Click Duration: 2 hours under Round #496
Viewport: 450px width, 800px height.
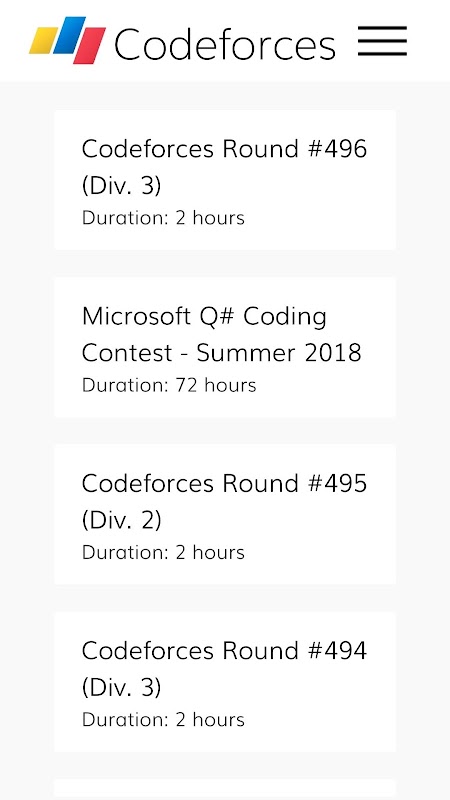pos(163,218)
